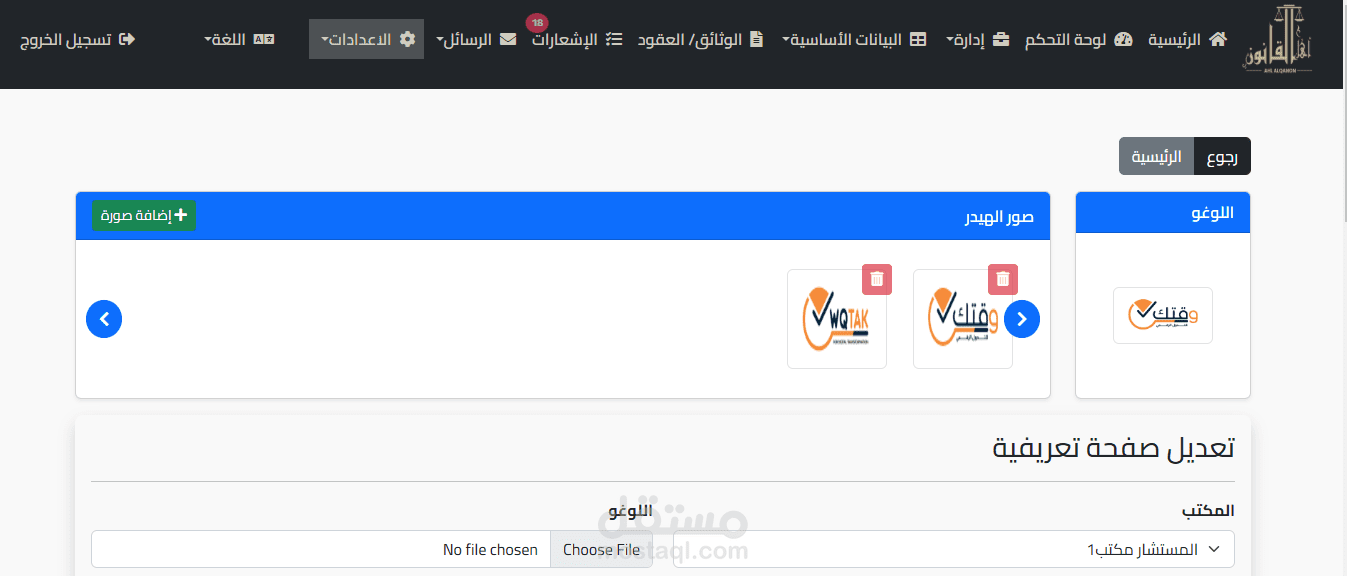Open the office selector showing المستشار مكتب1
Viewport: 1347px width, 576px height.
point(954,549)
